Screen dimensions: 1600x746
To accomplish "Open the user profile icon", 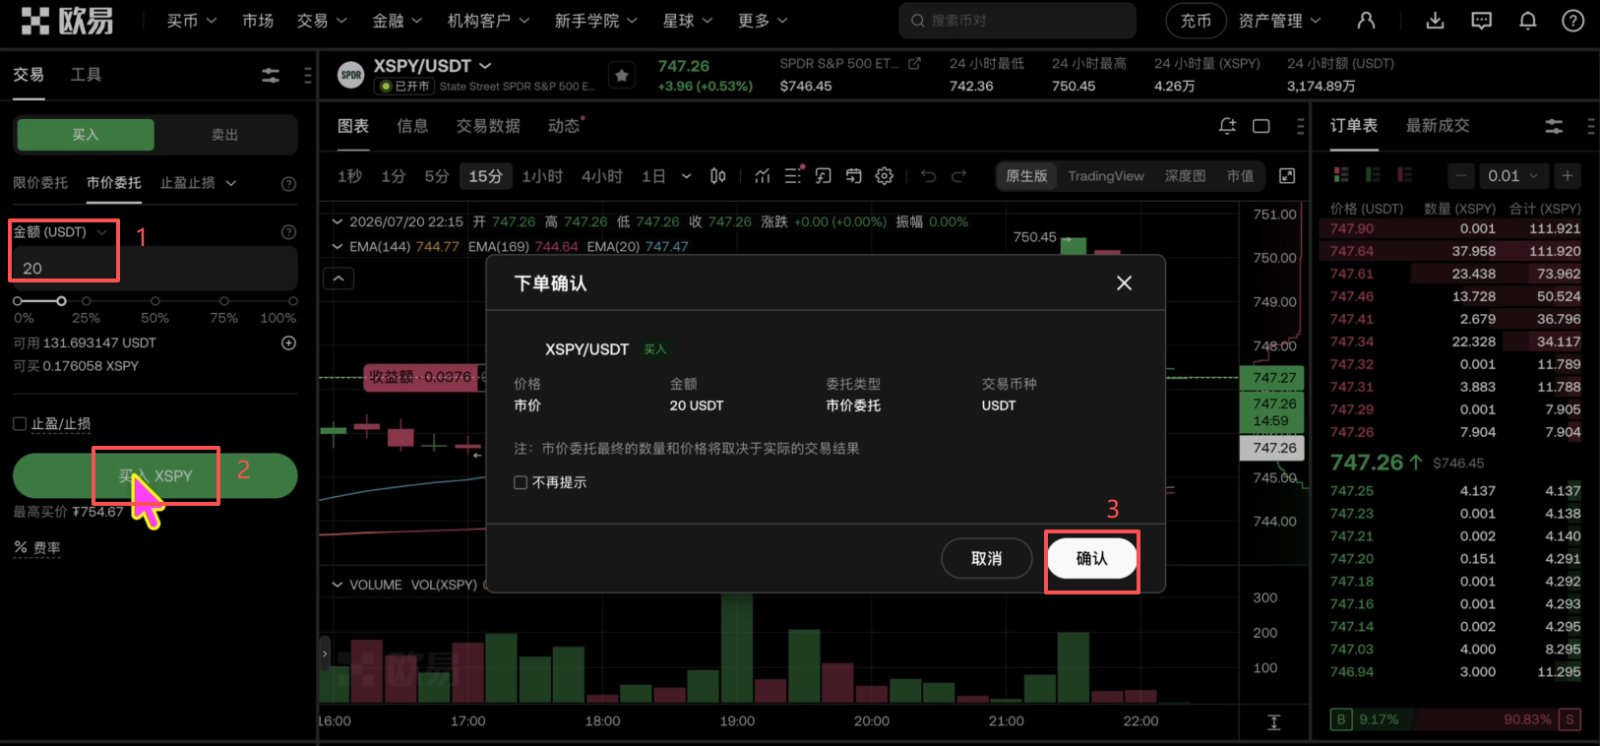I will 1366,20.
